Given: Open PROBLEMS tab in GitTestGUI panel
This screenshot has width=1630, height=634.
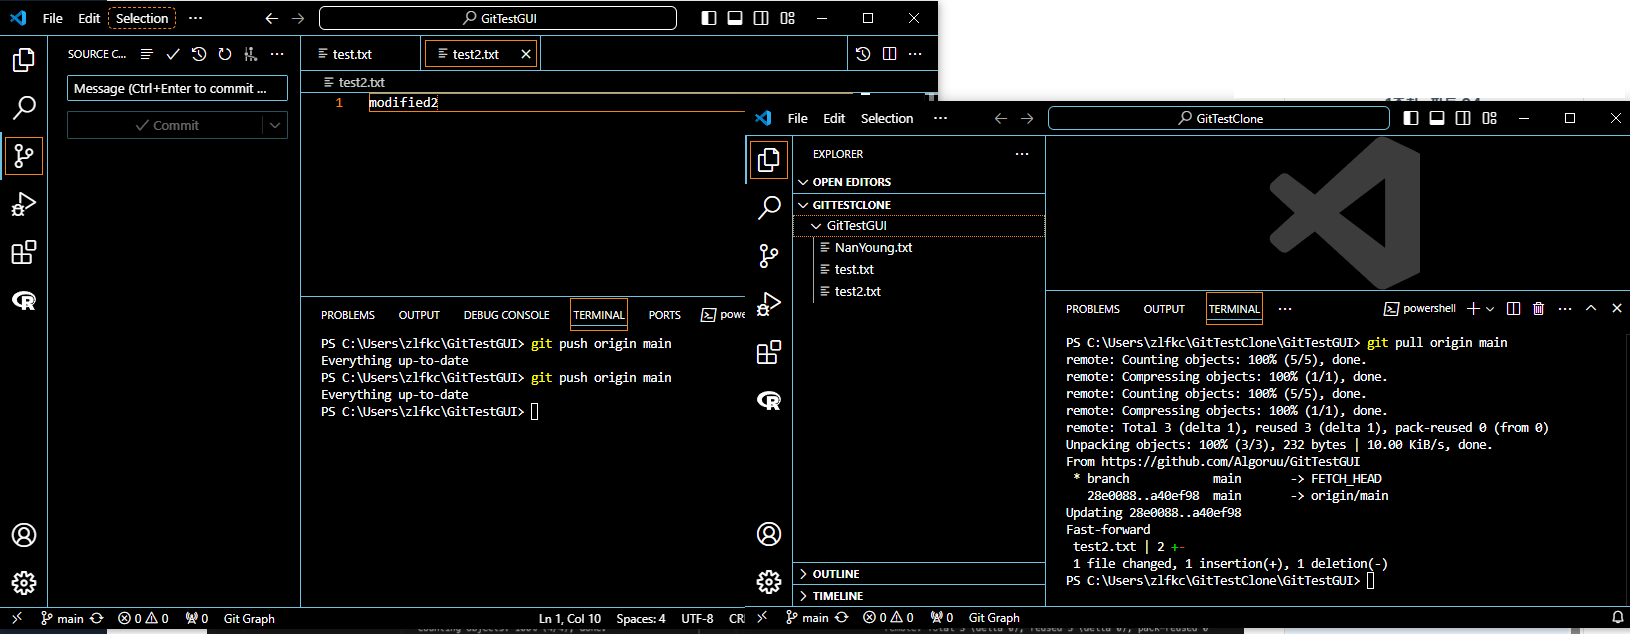Looking at the screenshot, I should click(x=348, y=315).
